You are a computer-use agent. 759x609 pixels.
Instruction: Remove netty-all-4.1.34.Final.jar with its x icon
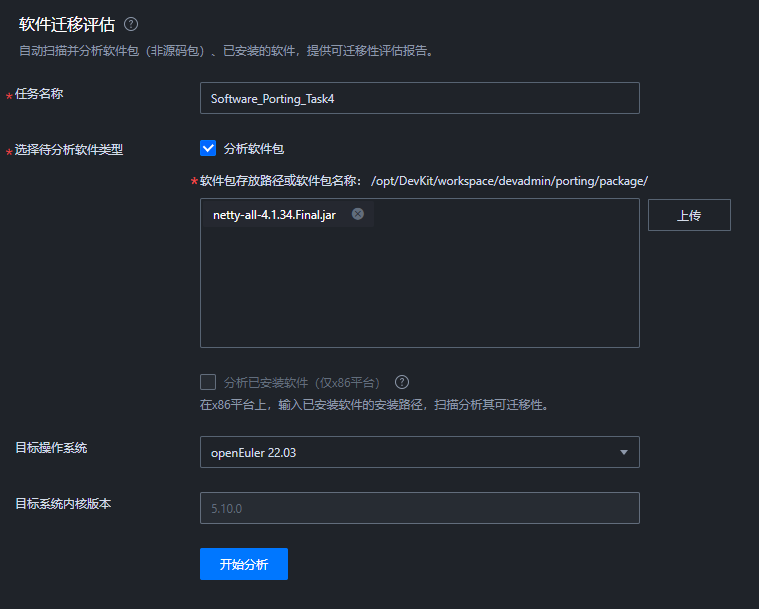[358, 214]
